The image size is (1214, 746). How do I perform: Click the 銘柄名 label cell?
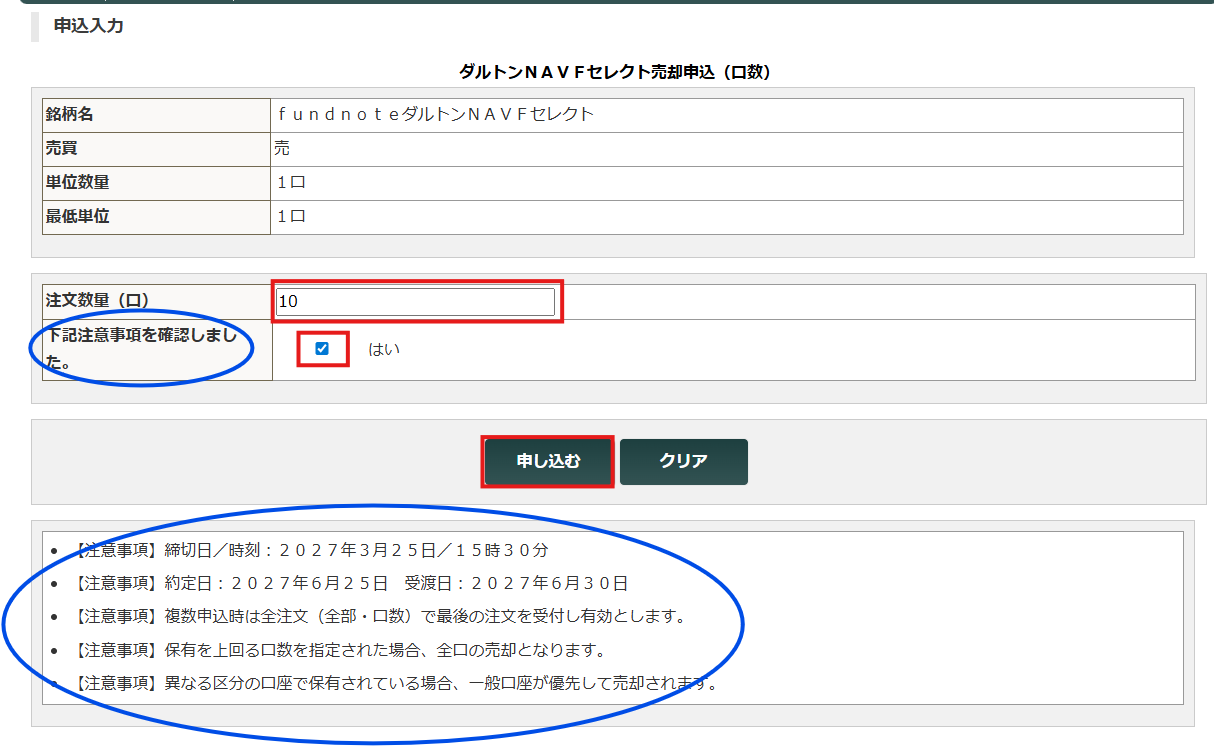click(x=156, y=115)
